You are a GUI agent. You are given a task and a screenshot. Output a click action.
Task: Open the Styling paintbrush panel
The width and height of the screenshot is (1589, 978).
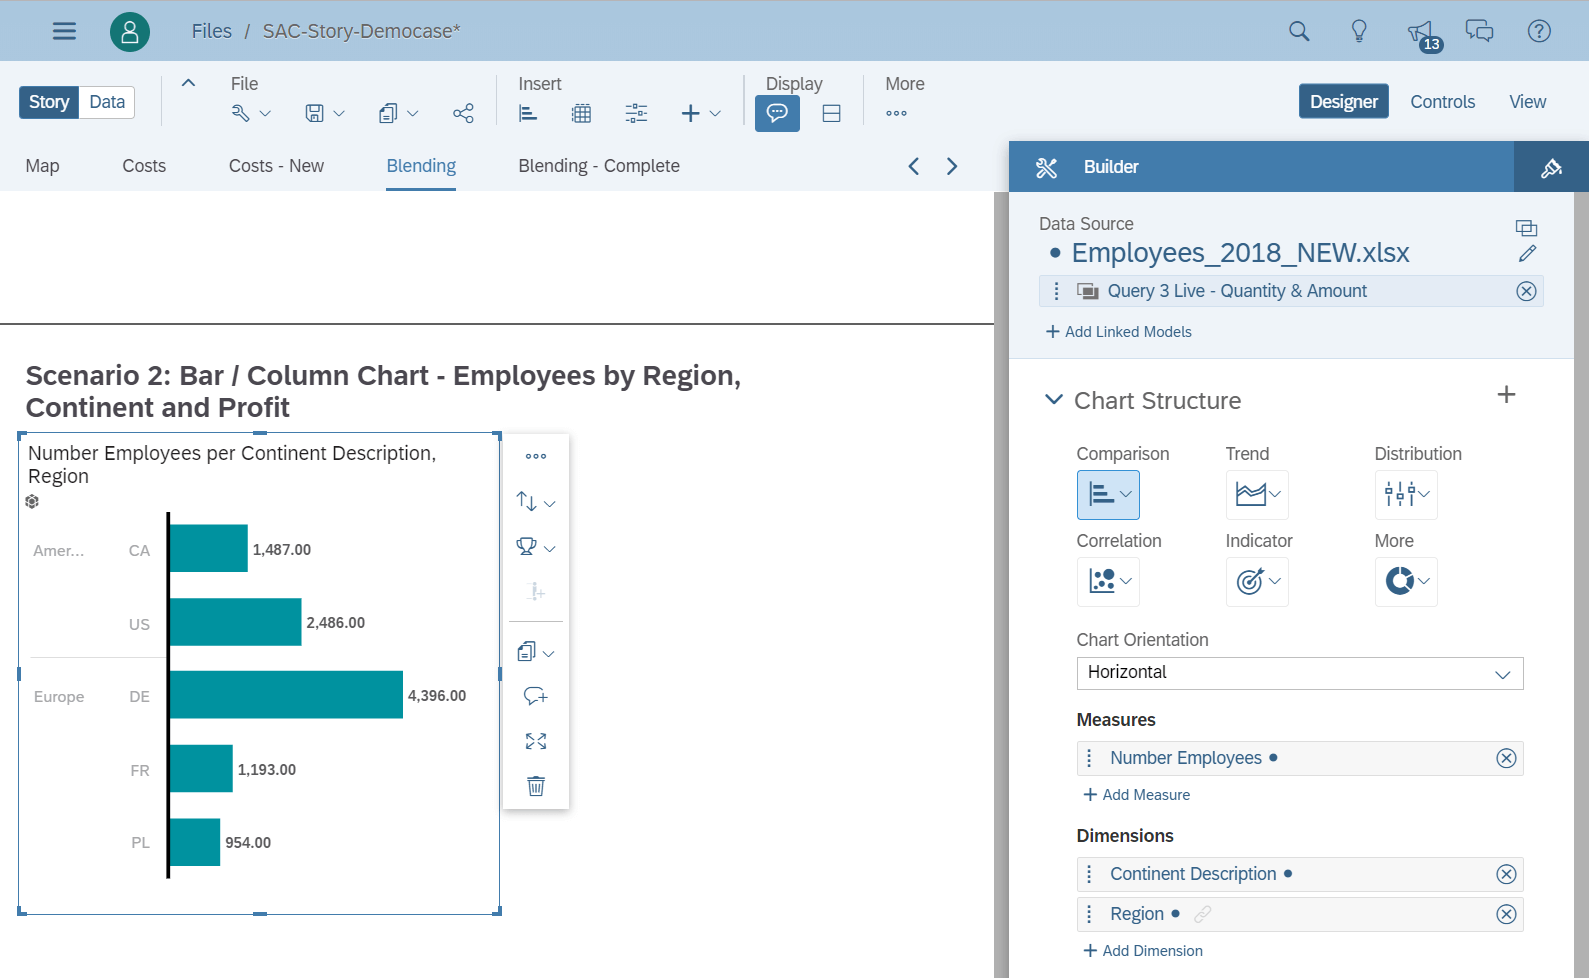[1551, 167]
